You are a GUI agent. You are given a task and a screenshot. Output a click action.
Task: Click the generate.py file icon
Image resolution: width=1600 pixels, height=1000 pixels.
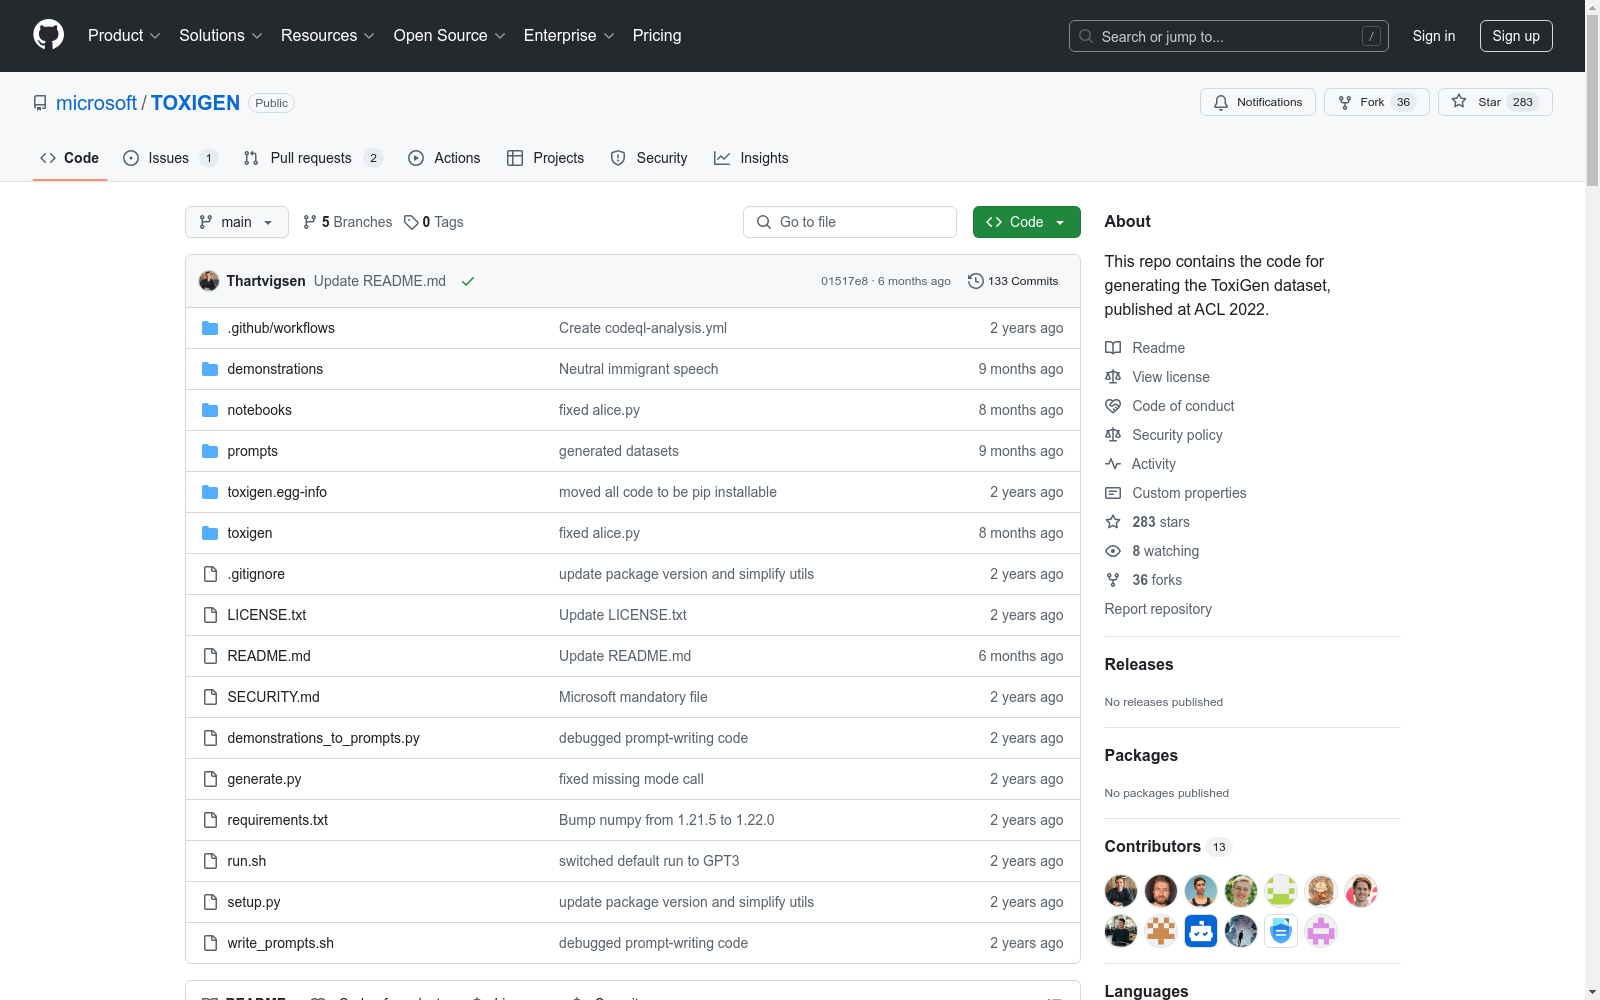(210, 779)
